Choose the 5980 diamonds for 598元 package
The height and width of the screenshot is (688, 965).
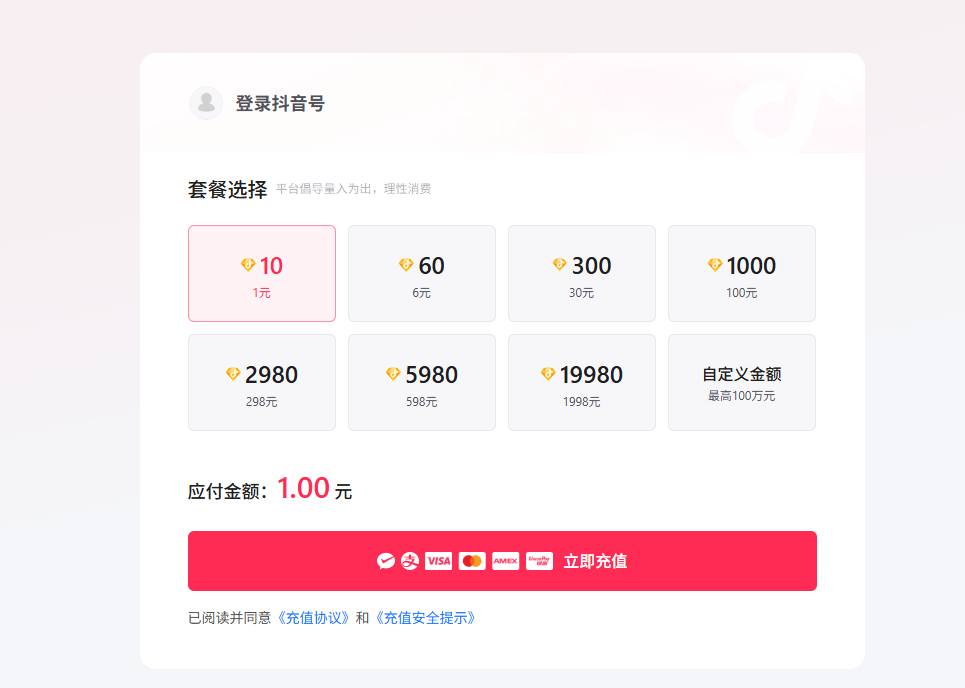[422, 383]
